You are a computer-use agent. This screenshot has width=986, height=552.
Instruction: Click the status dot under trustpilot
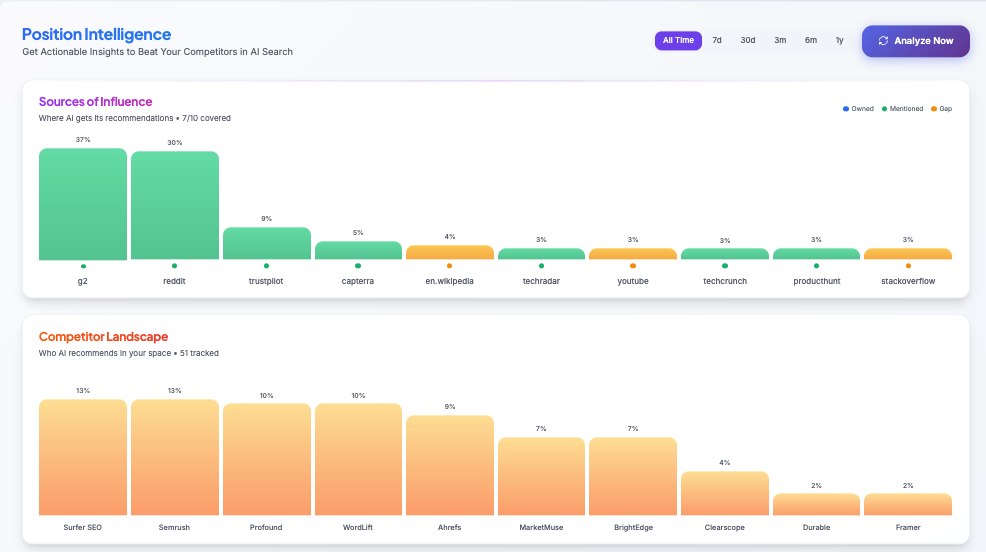click(267, 266)
